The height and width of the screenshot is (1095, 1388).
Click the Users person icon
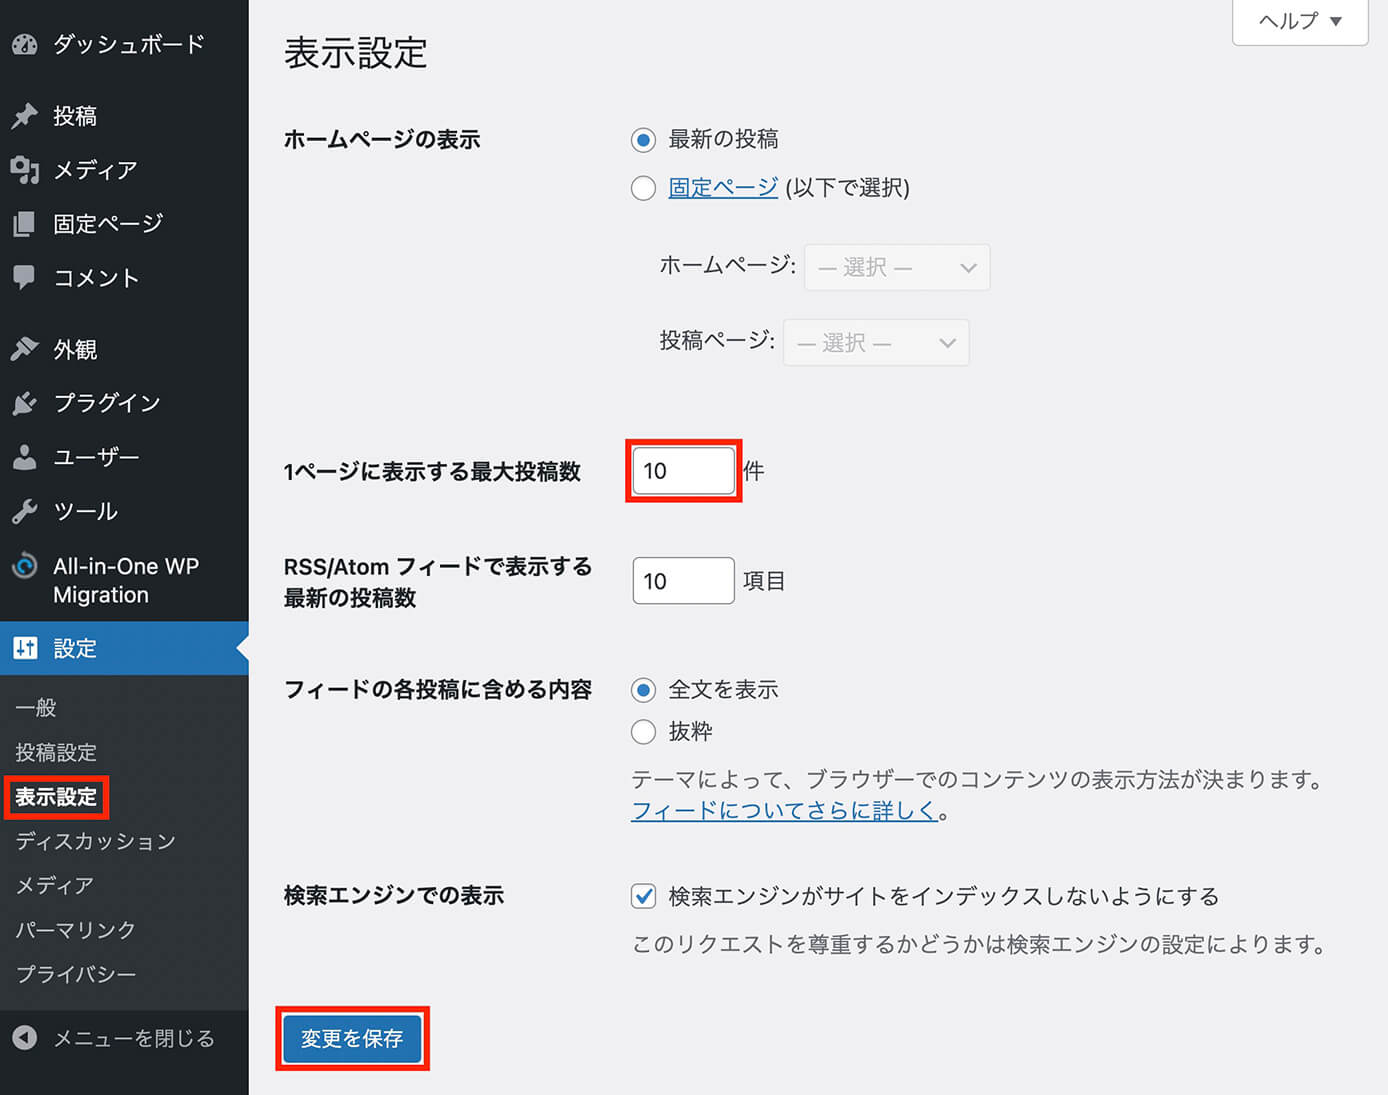pos(25,457)
